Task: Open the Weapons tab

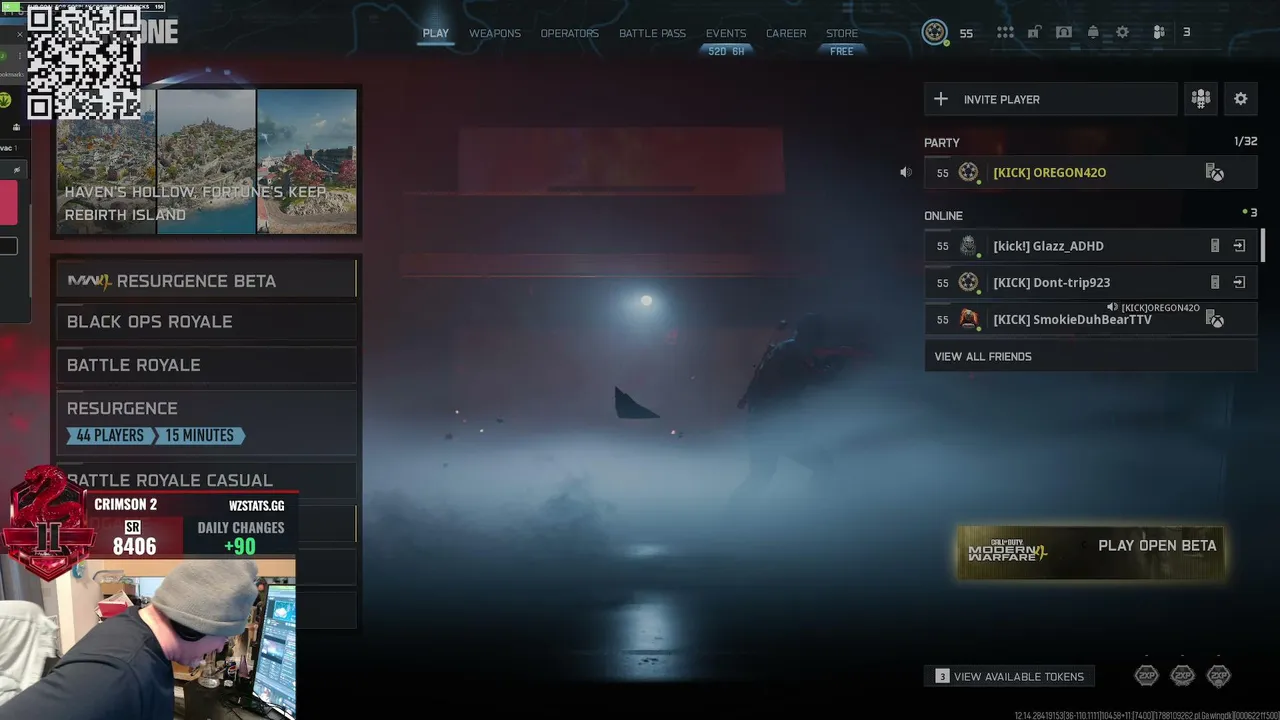Action: (495, 33)
